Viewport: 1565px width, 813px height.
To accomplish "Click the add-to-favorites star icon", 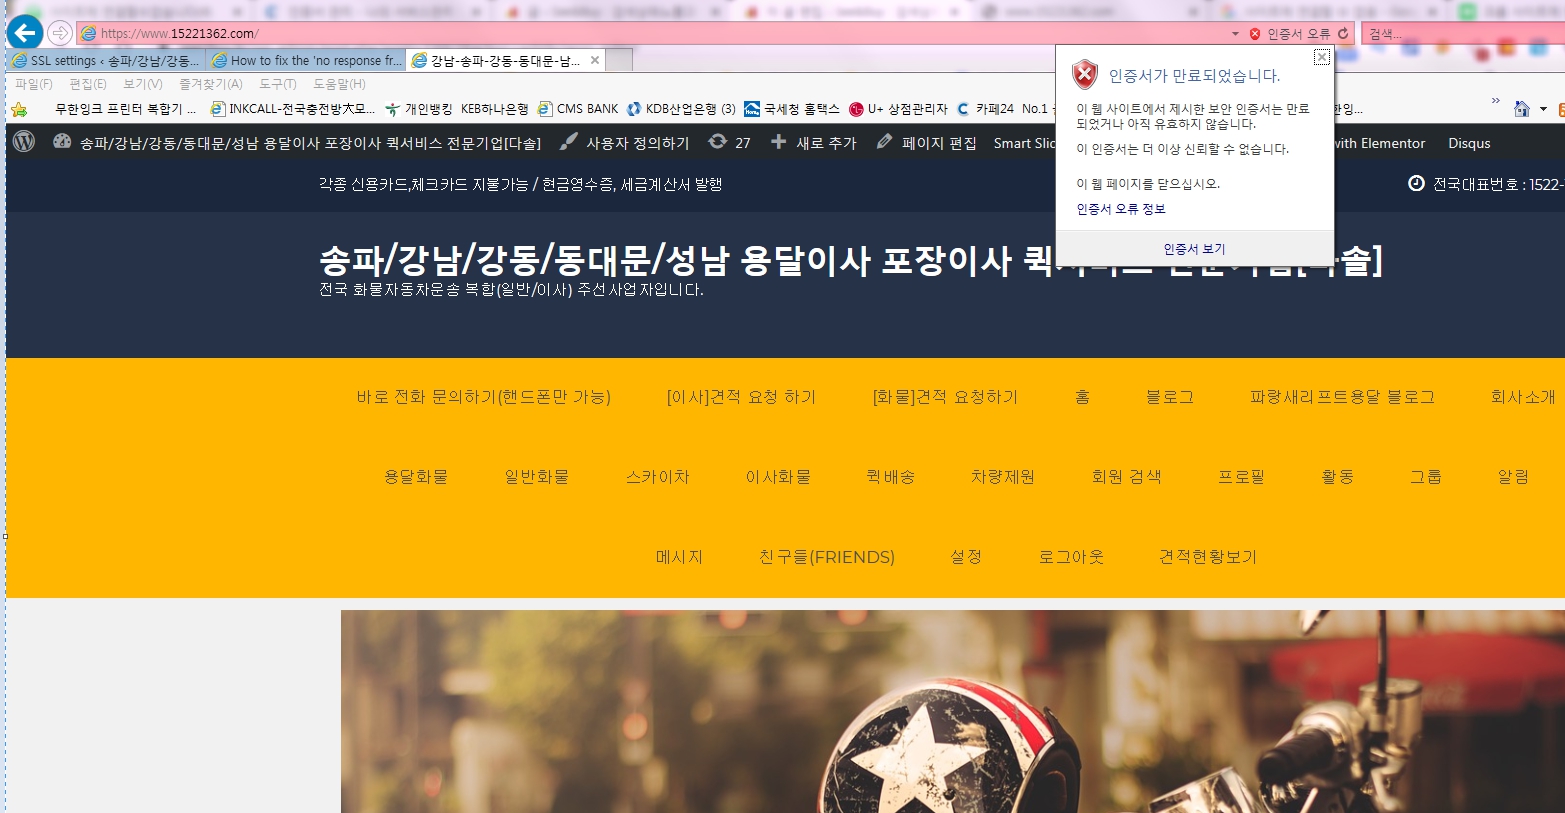I will tap(20, 109).
